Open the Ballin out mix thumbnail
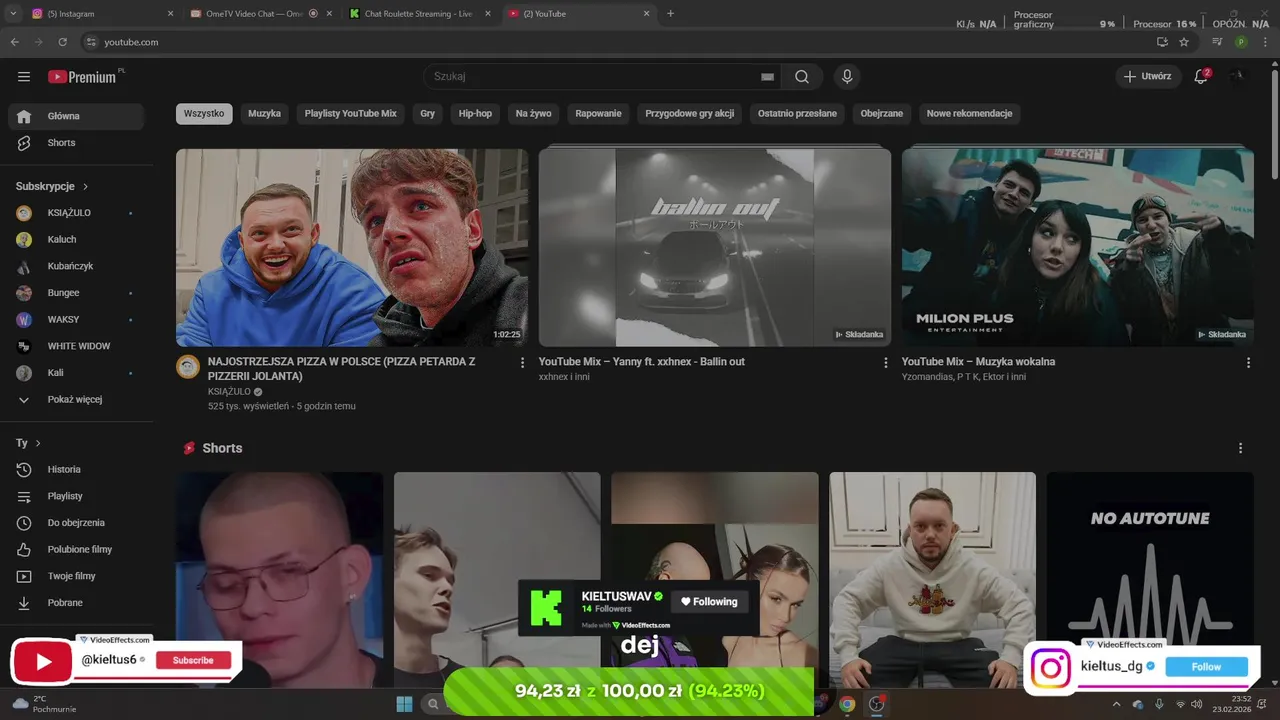The height and width of the screenshot is (720, 1280). point(715,247)
